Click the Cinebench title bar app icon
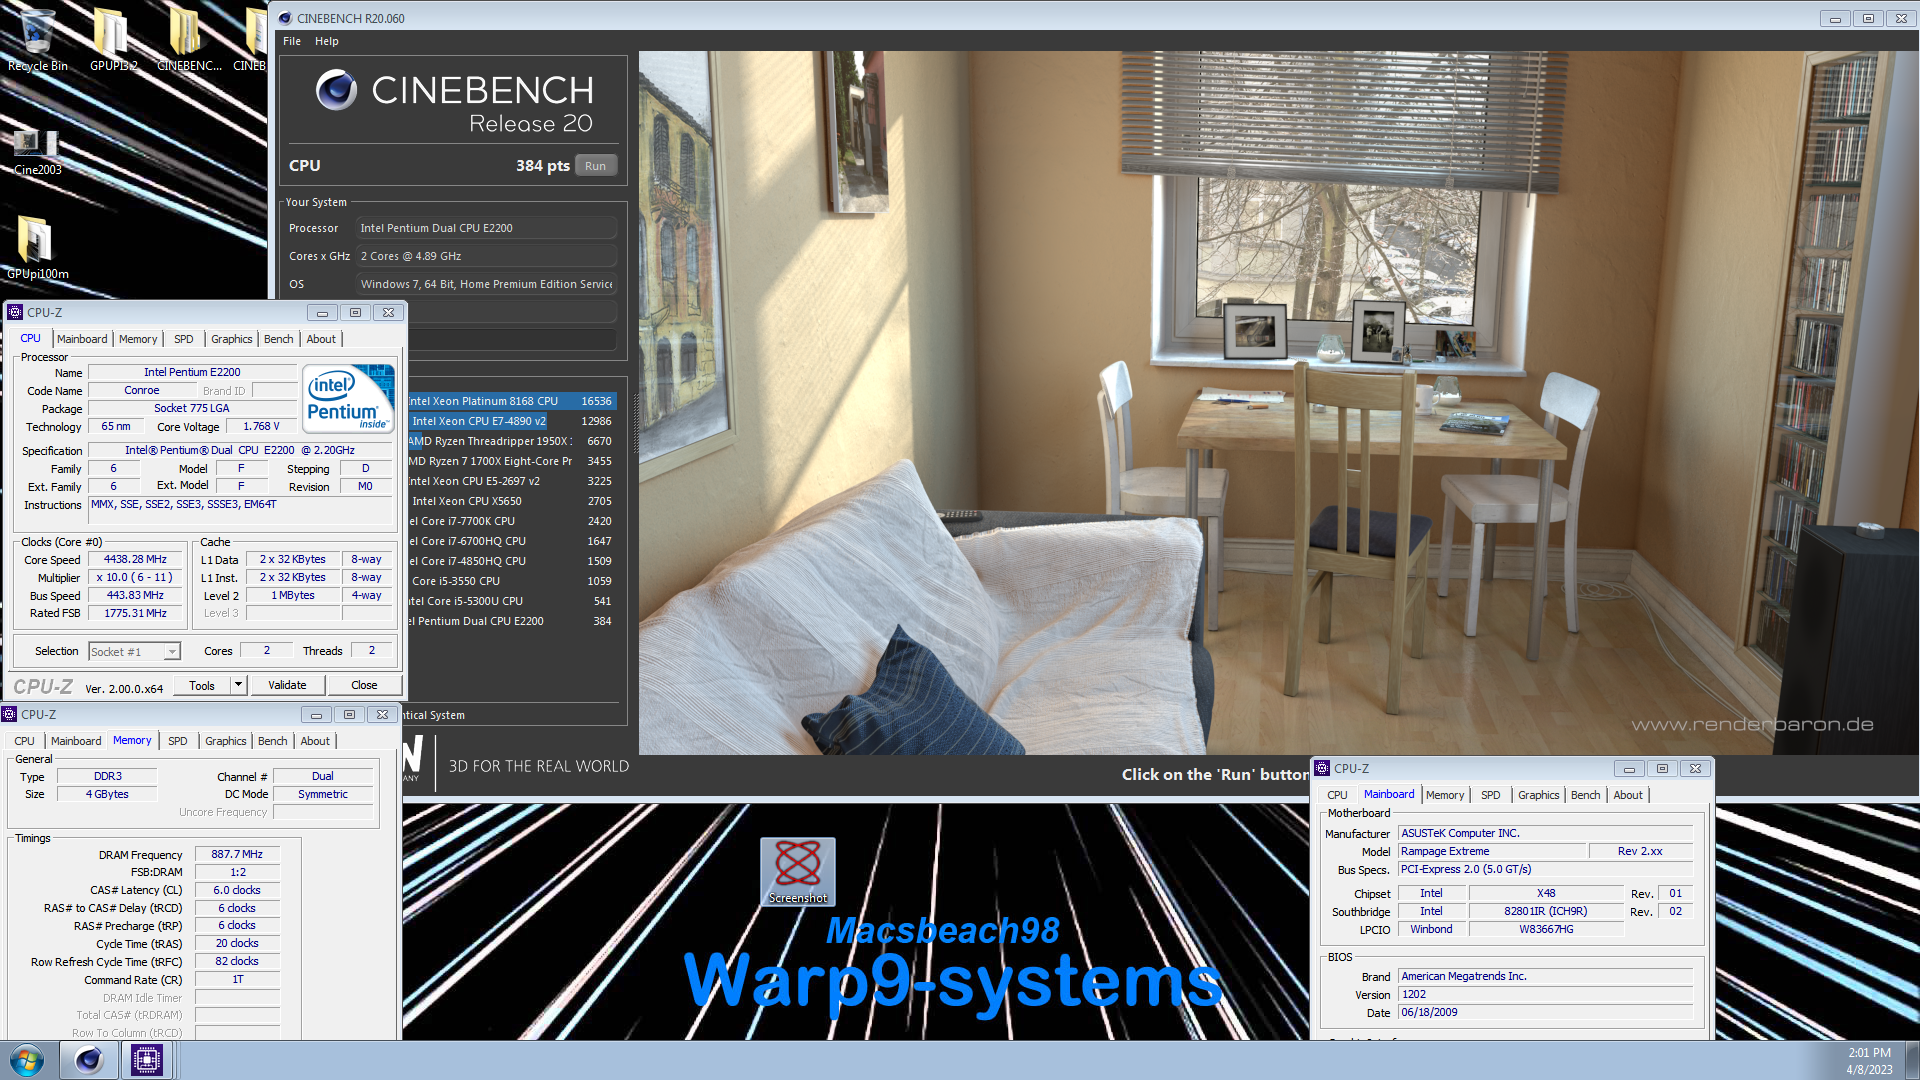This screenshot has height=1080, width=1920. (x=284, y=18)
